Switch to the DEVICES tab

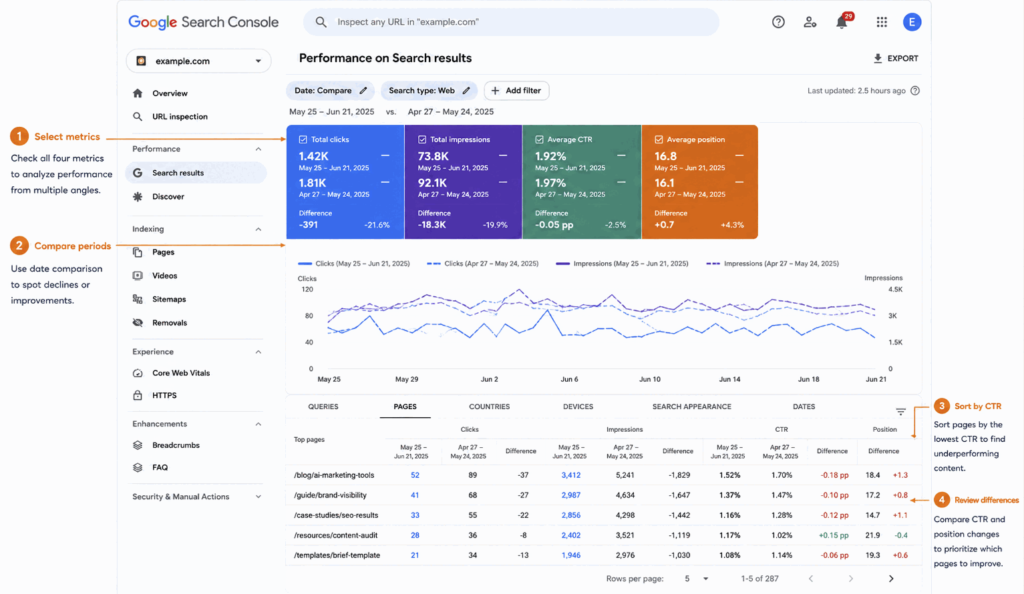tap(578, 407)
